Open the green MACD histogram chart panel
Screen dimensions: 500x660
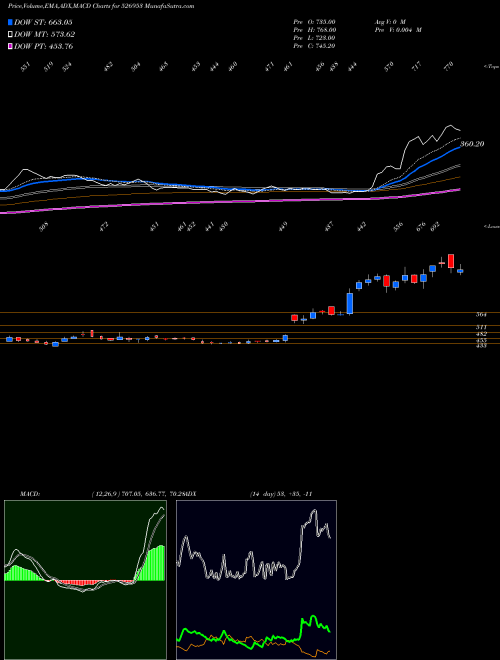pos(85,580)
